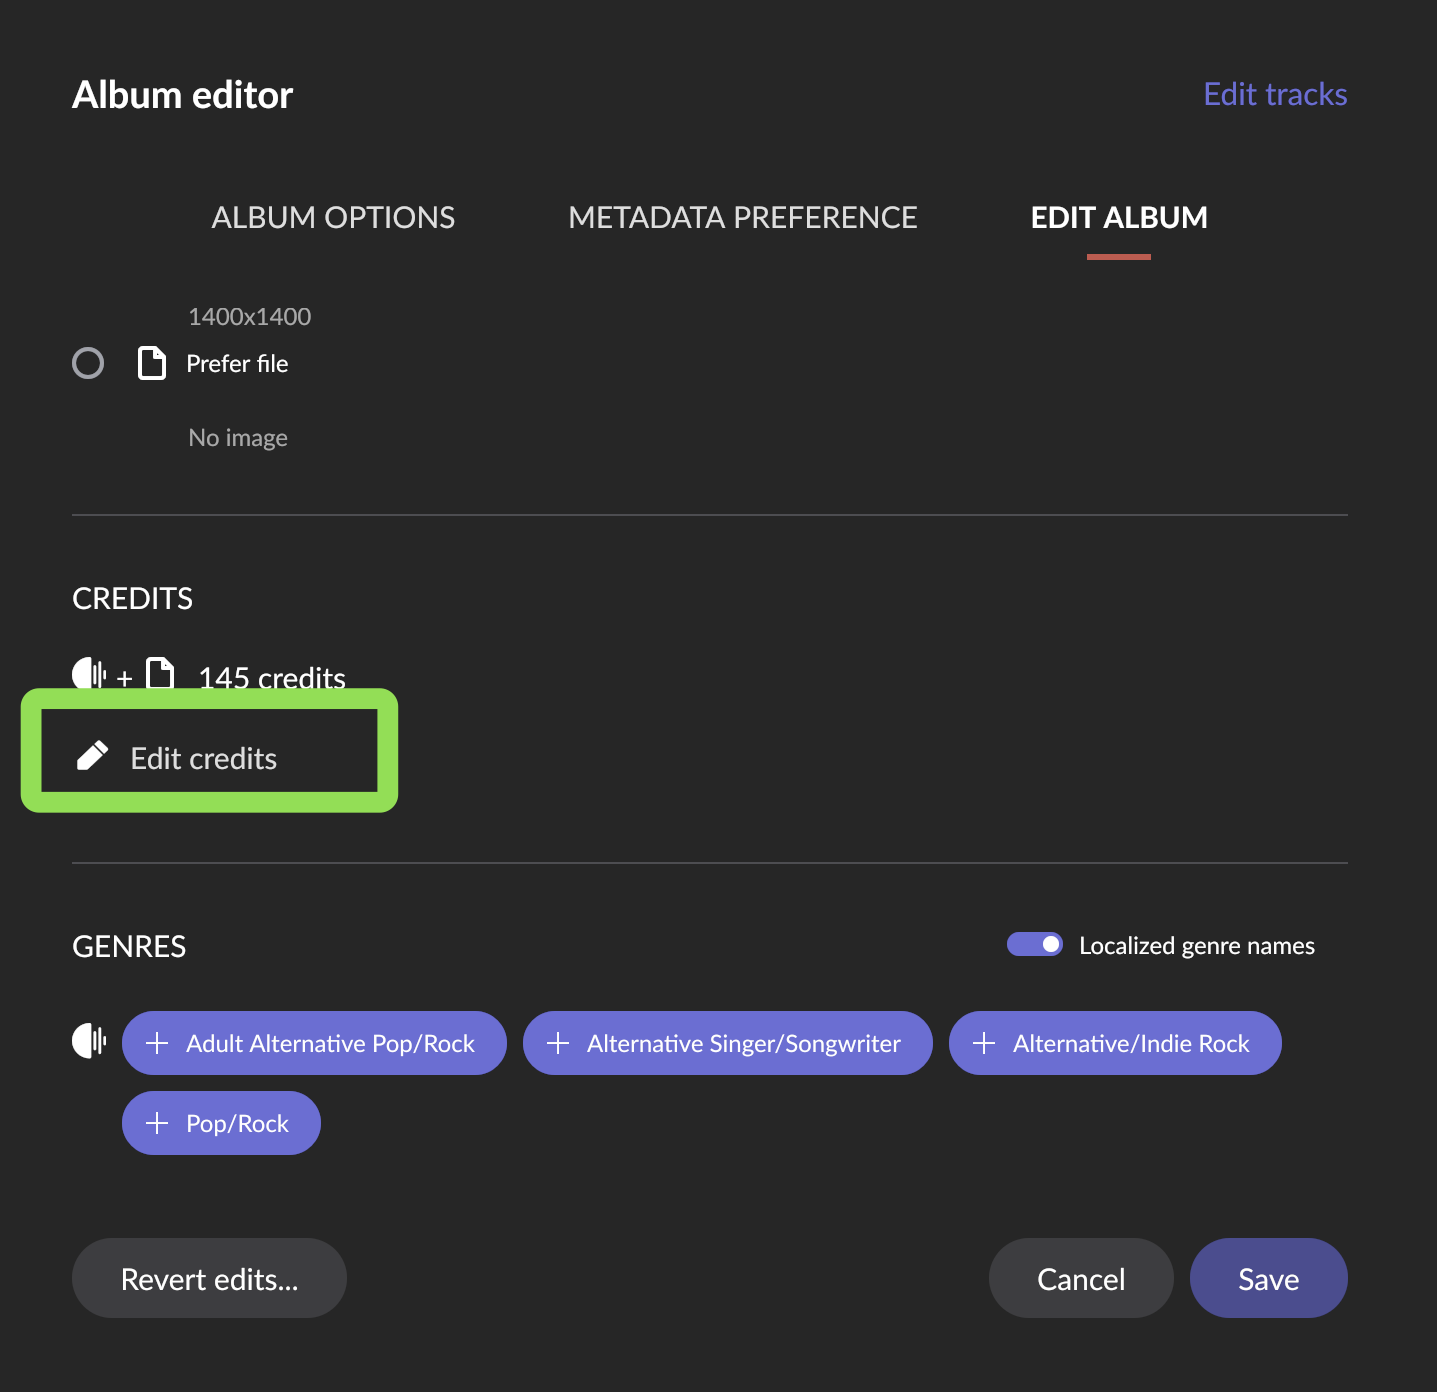This screenshot has height=1392, width=1437.
Task: Click the plus icon on Pop/Rock genre
Action: pyautogui.click(x=157, y=1123)
